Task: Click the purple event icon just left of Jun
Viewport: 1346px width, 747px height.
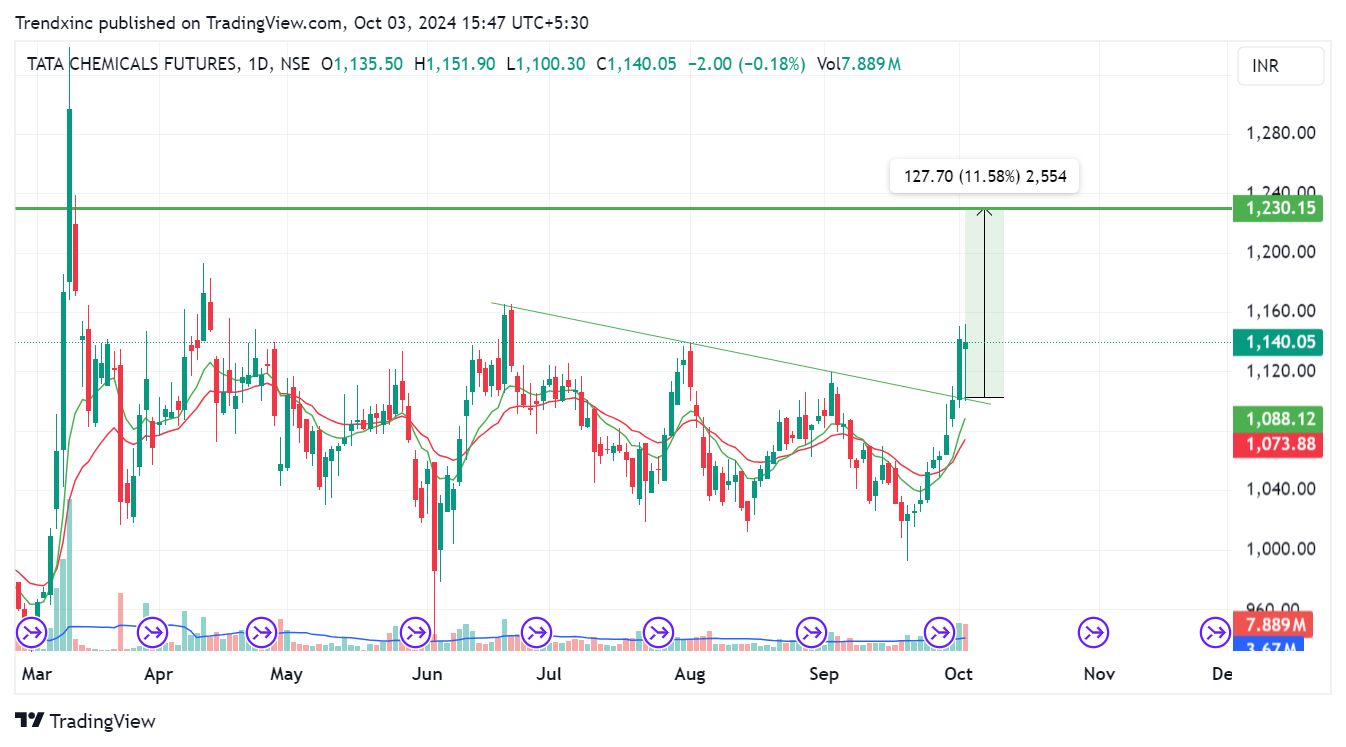Action: (415, 632)
